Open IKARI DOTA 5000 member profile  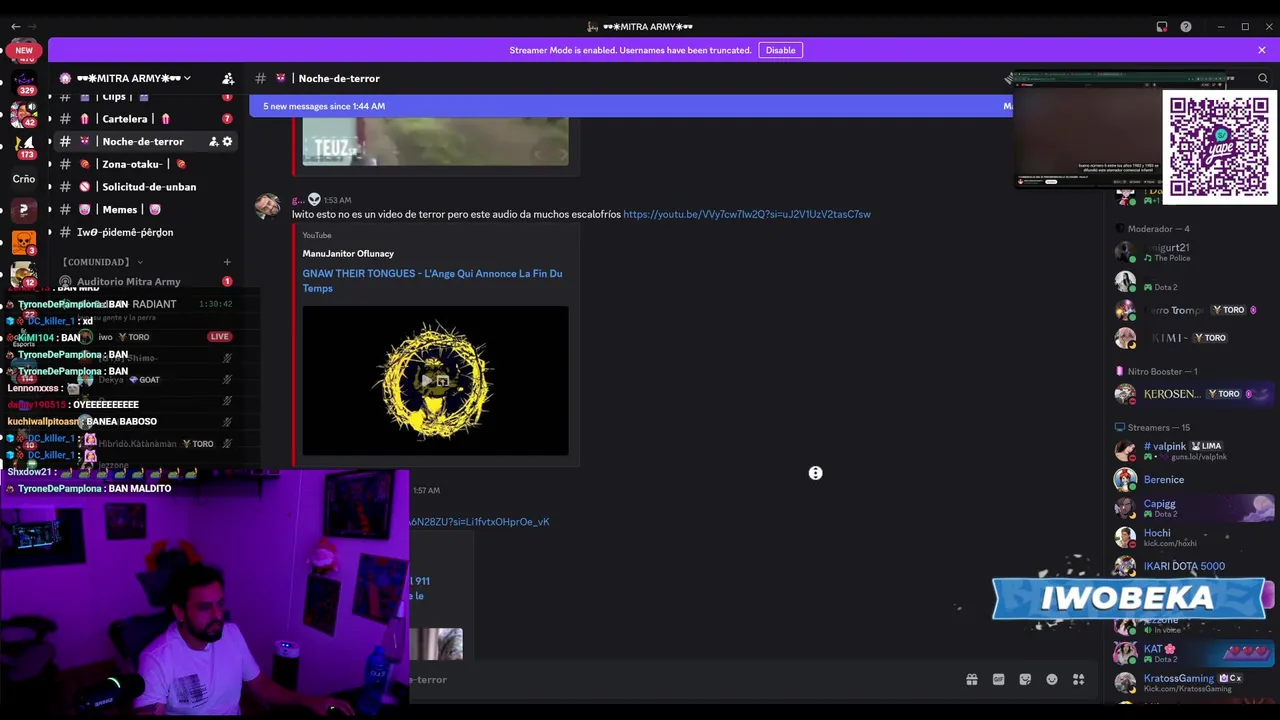[x=1193, y=566]
